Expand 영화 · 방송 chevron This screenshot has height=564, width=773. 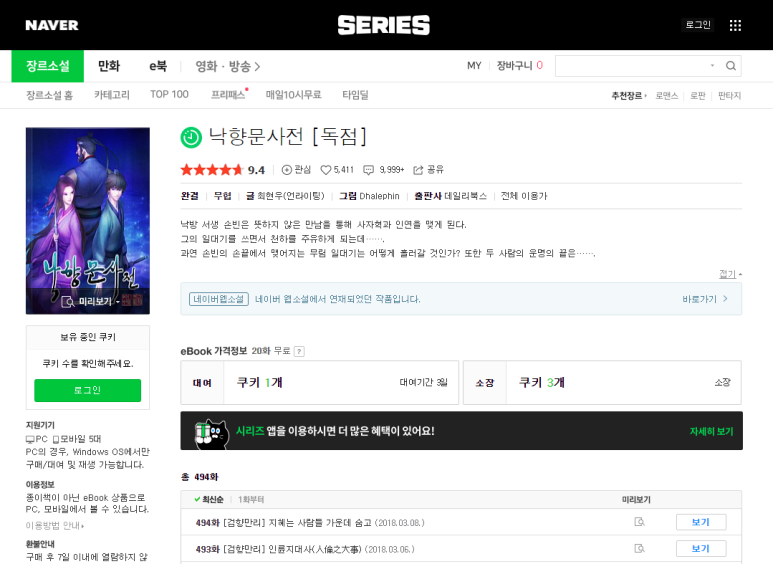(257, 67)
